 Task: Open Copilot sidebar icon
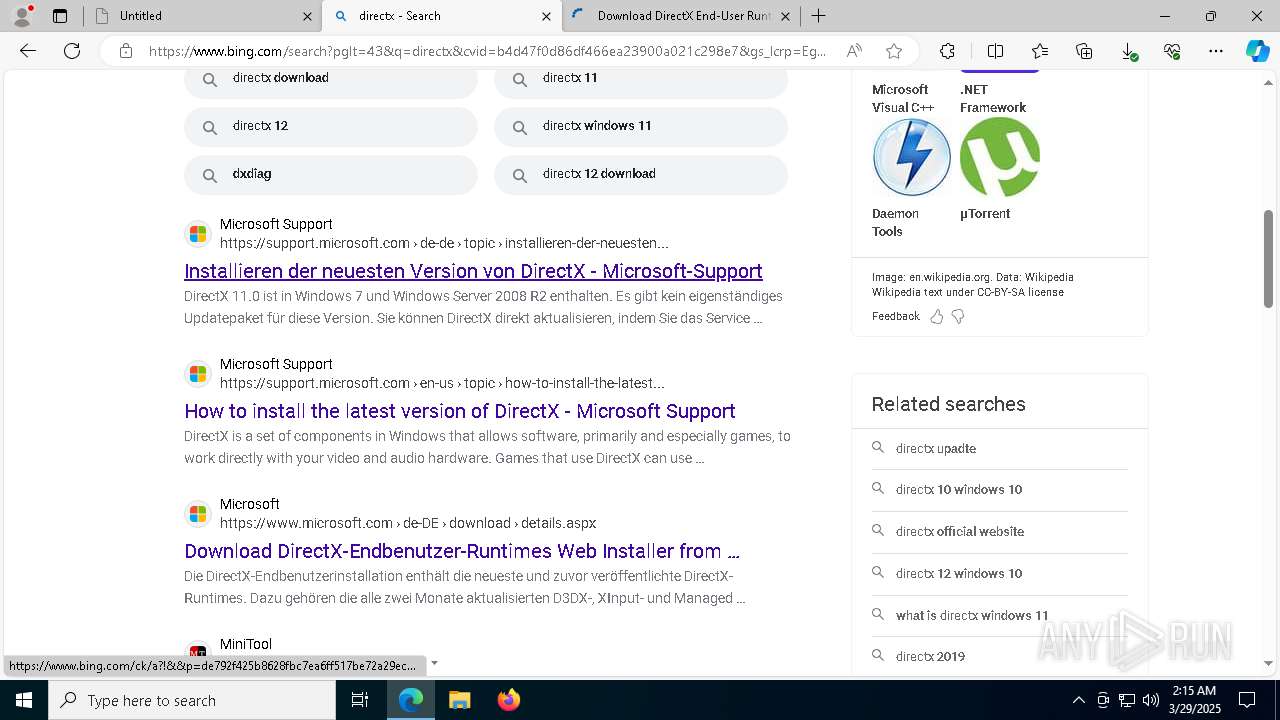[x=1257, y=51]
